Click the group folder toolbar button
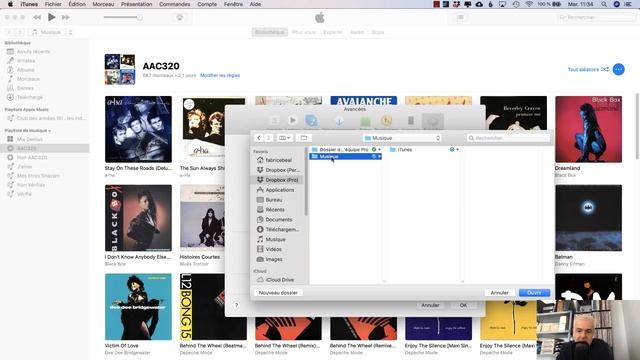The width and height of the screenshot is (640, 360). [x=304, y=138]
